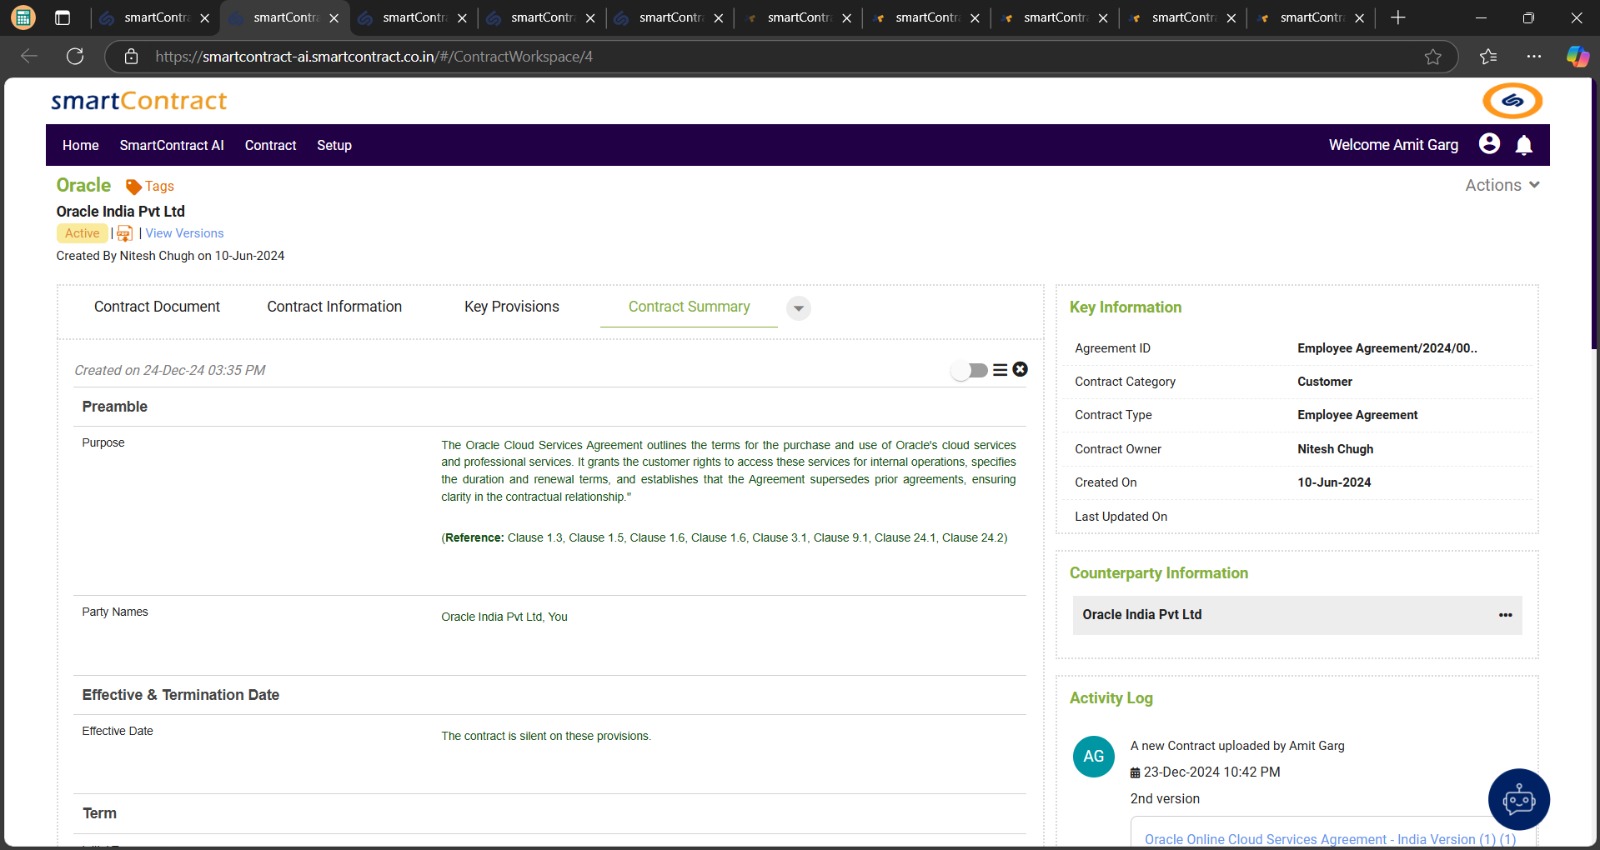Click 'The contract is silent on these provisions.'
The height and width of the screenshot is (850, 1600).
click(x=546, y=736)
